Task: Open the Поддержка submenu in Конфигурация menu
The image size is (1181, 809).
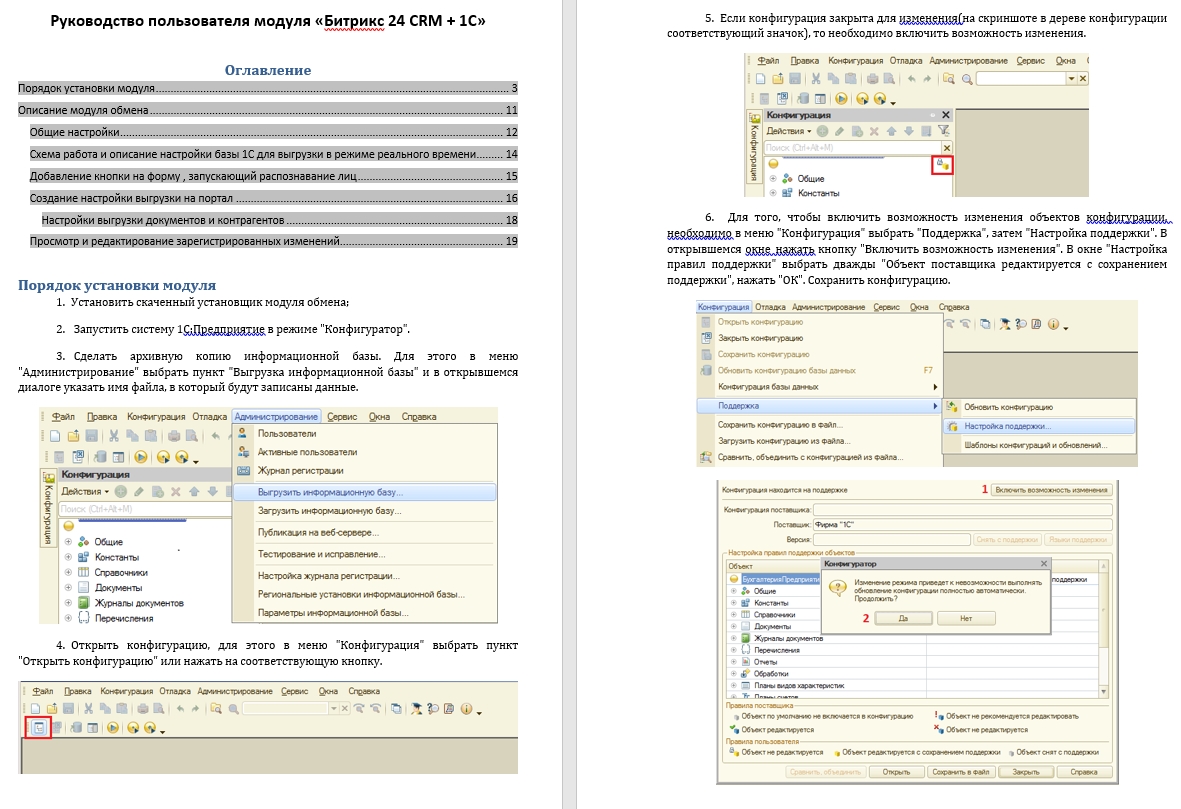Action: pos(819,406)
